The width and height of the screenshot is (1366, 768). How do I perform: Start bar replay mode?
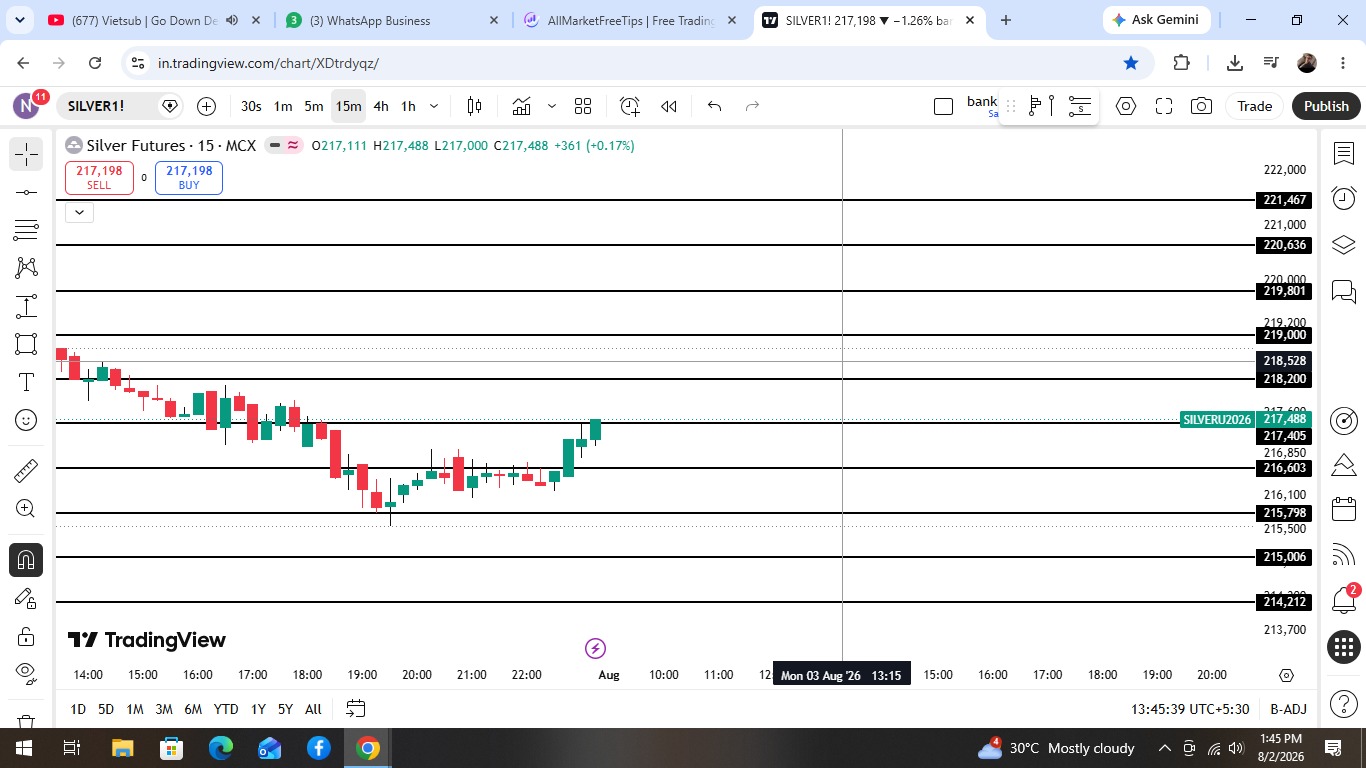(669, 106)
